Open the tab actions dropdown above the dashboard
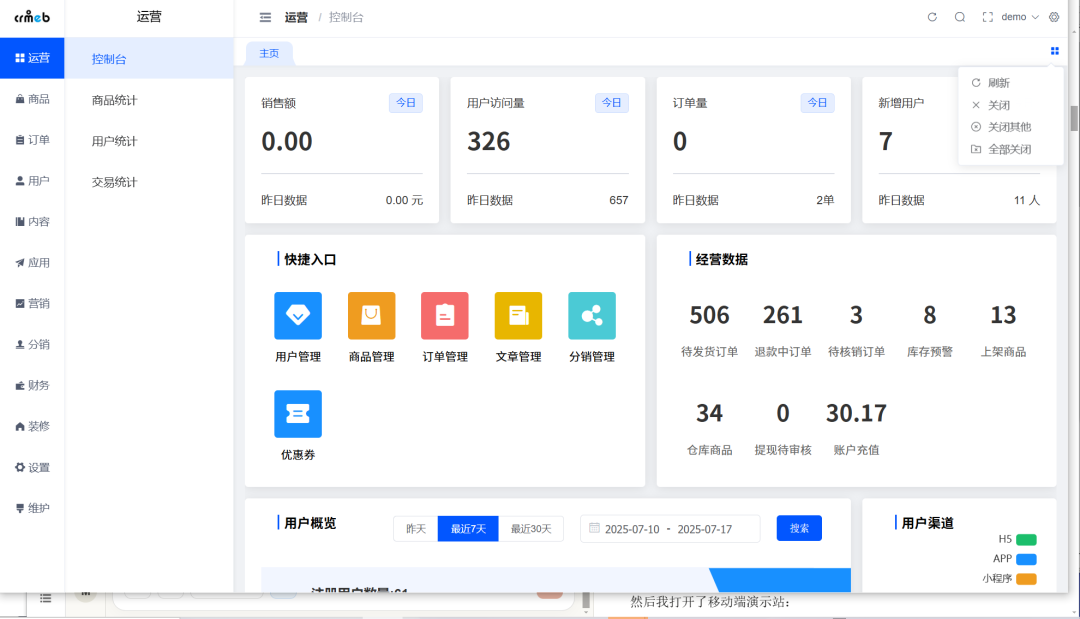1080x619 pixels. (1053, 51)
